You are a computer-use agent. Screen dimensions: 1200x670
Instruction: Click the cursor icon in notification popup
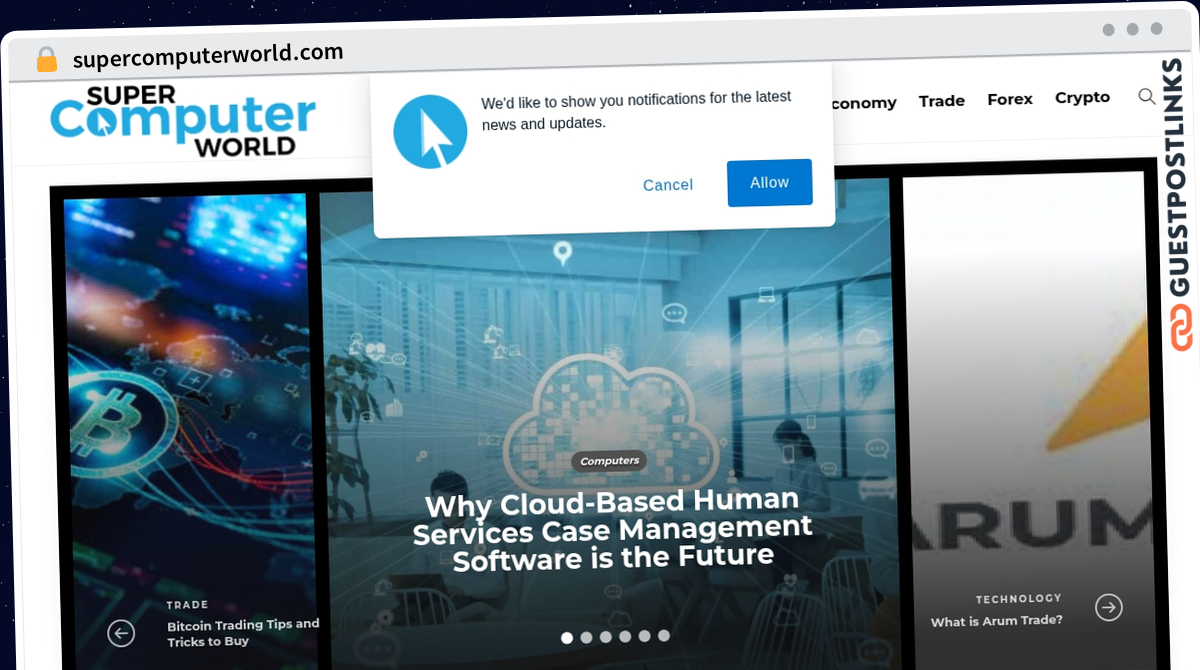click(430, 131)
